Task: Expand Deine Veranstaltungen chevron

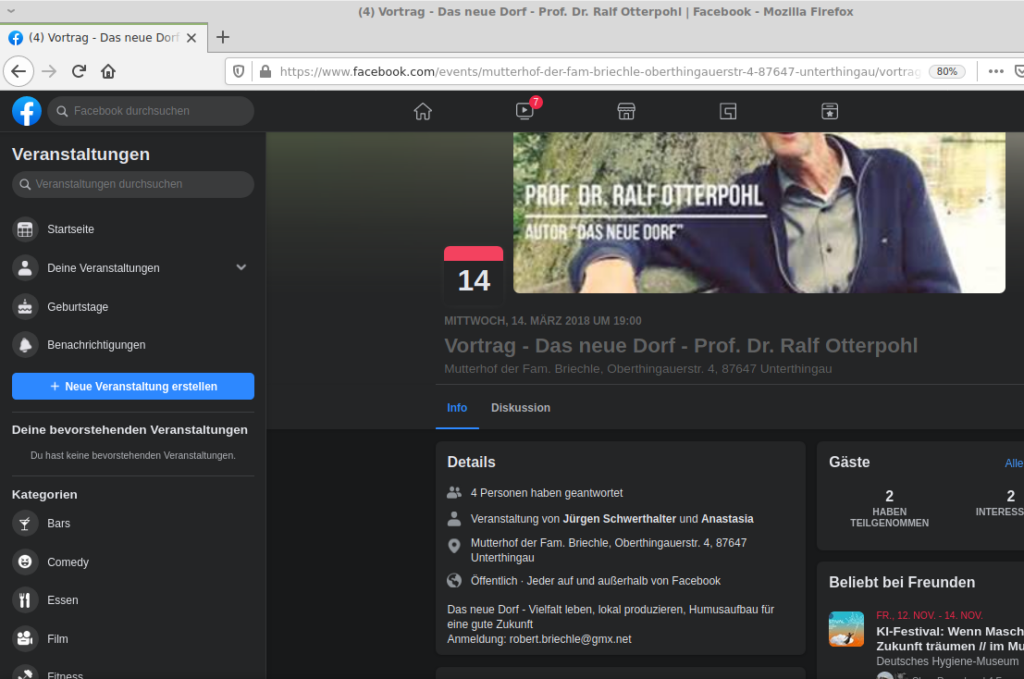Action: (241, 267)
